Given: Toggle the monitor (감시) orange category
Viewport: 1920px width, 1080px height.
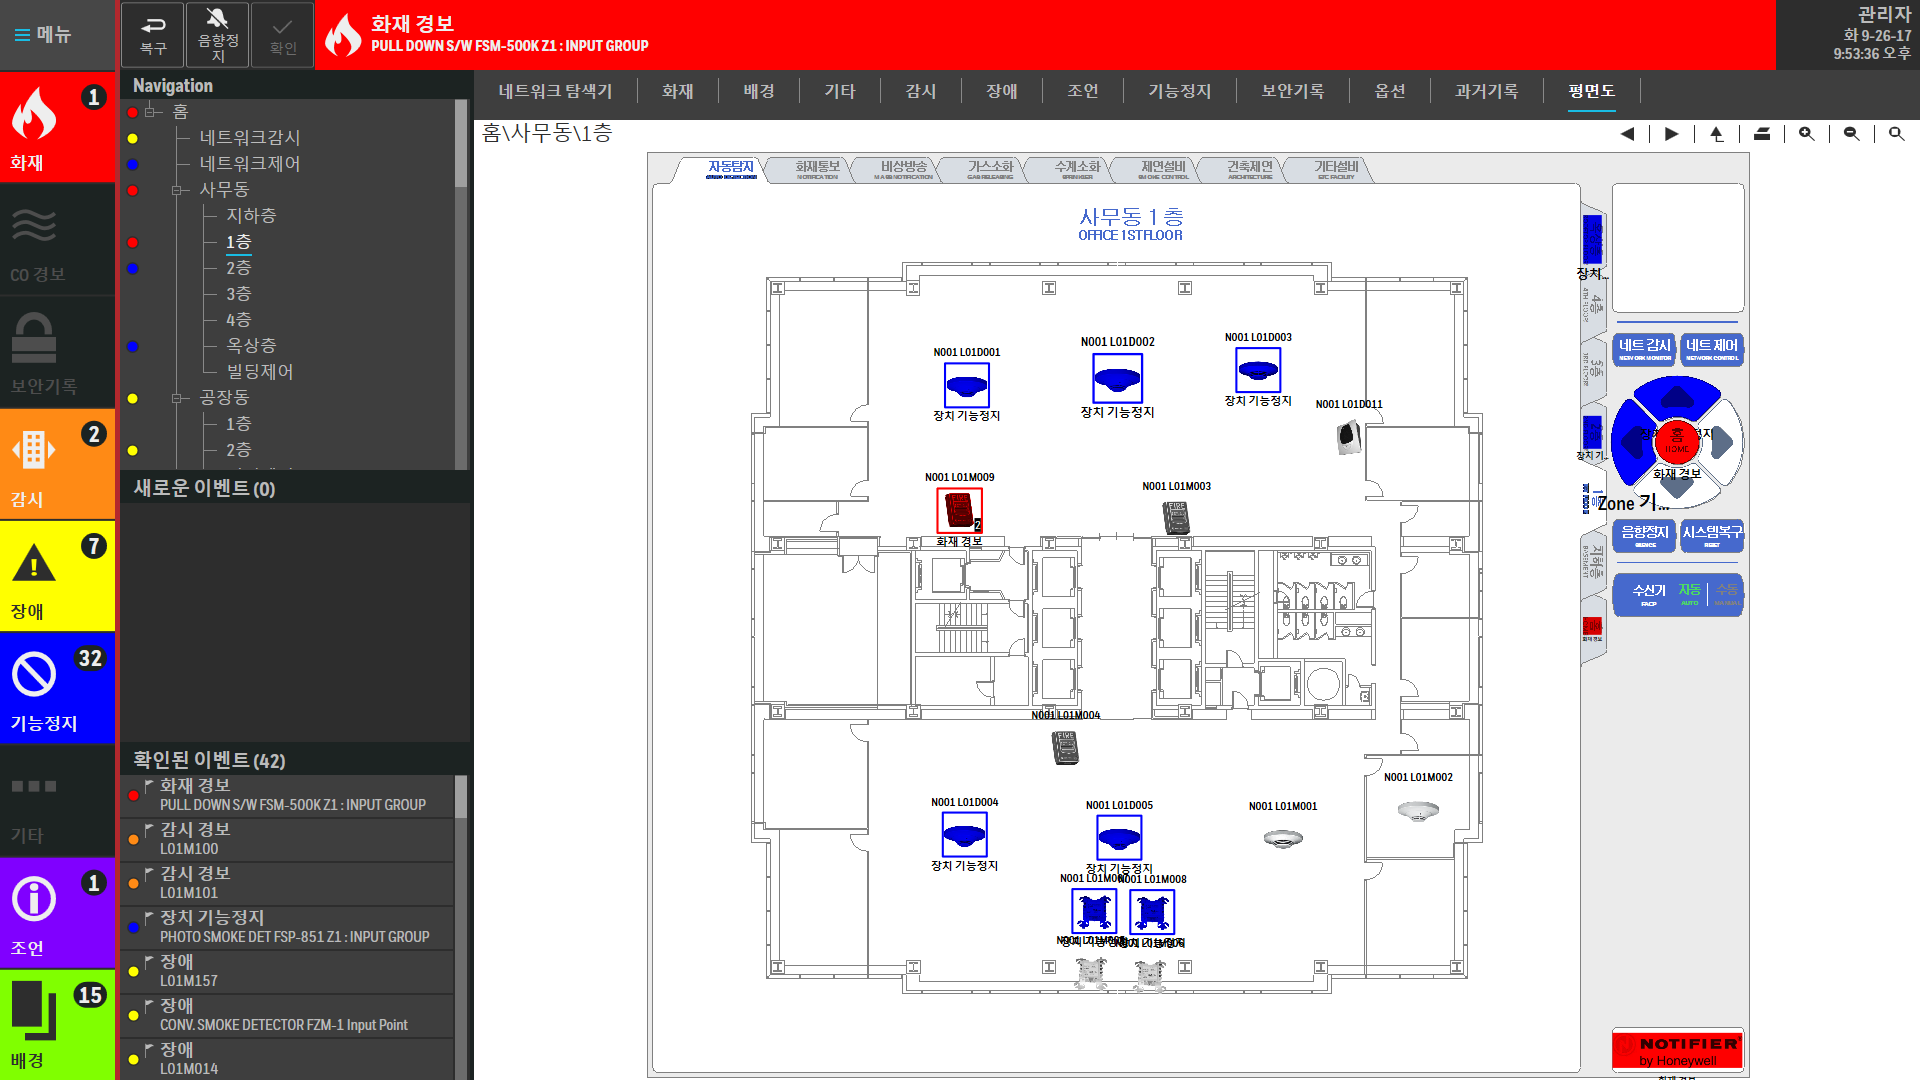Looking at the screenshot, I should point(35,453).
